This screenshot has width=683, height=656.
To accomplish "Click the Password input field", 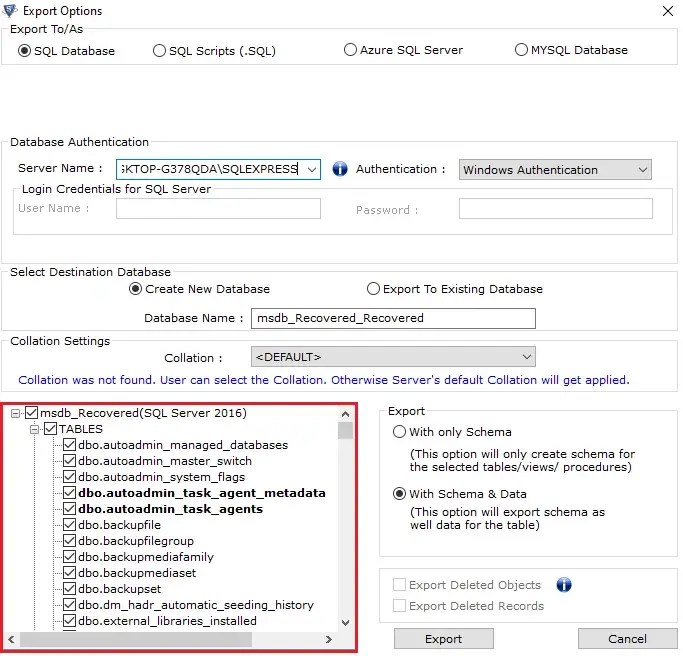I will 556,208.
